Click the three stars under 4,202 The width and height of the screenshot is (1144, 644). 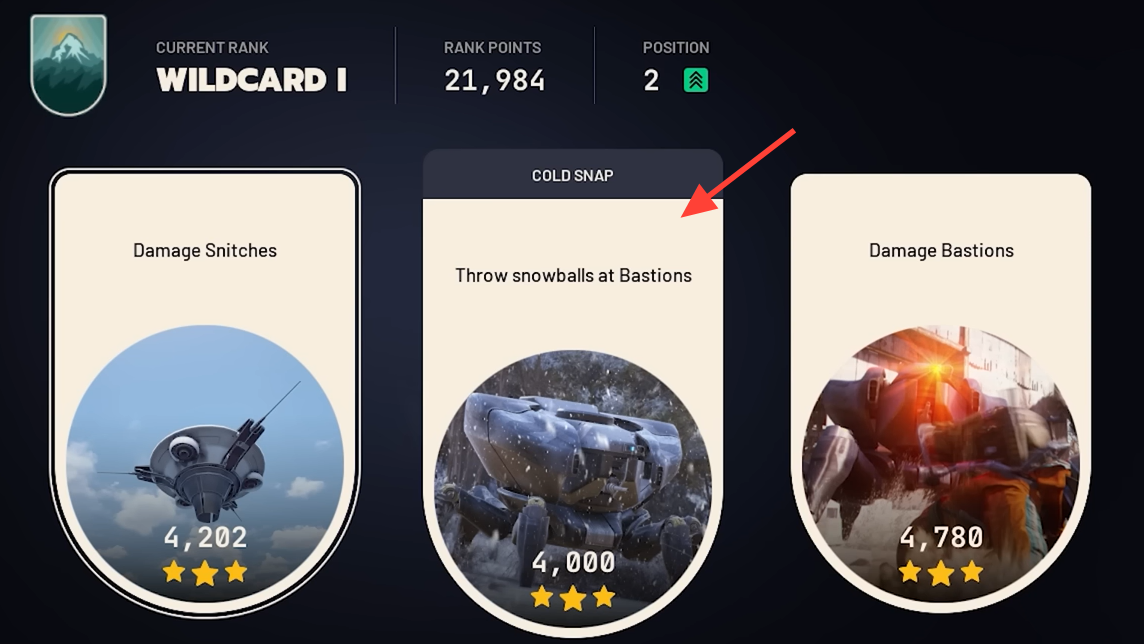[205, 573]
